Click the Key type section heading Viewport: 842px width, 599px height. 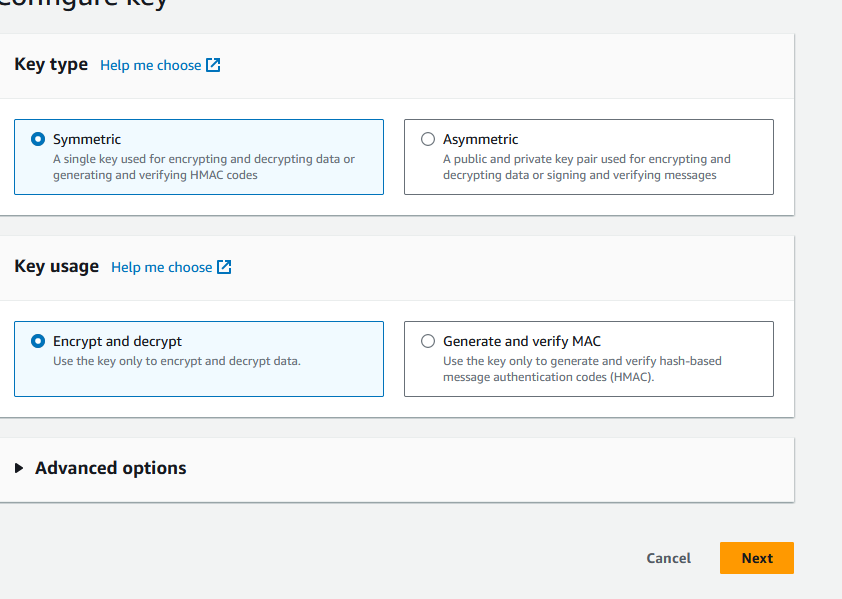(51, 64)
